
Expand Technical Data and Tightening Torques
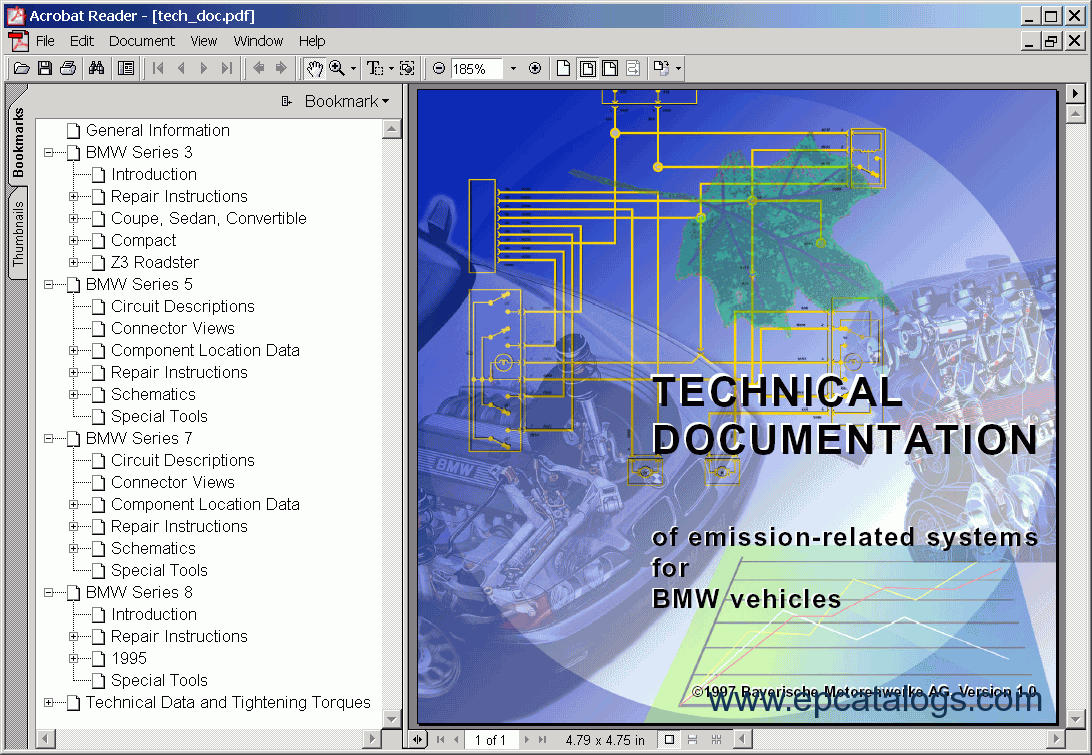(x=49, y=703)
